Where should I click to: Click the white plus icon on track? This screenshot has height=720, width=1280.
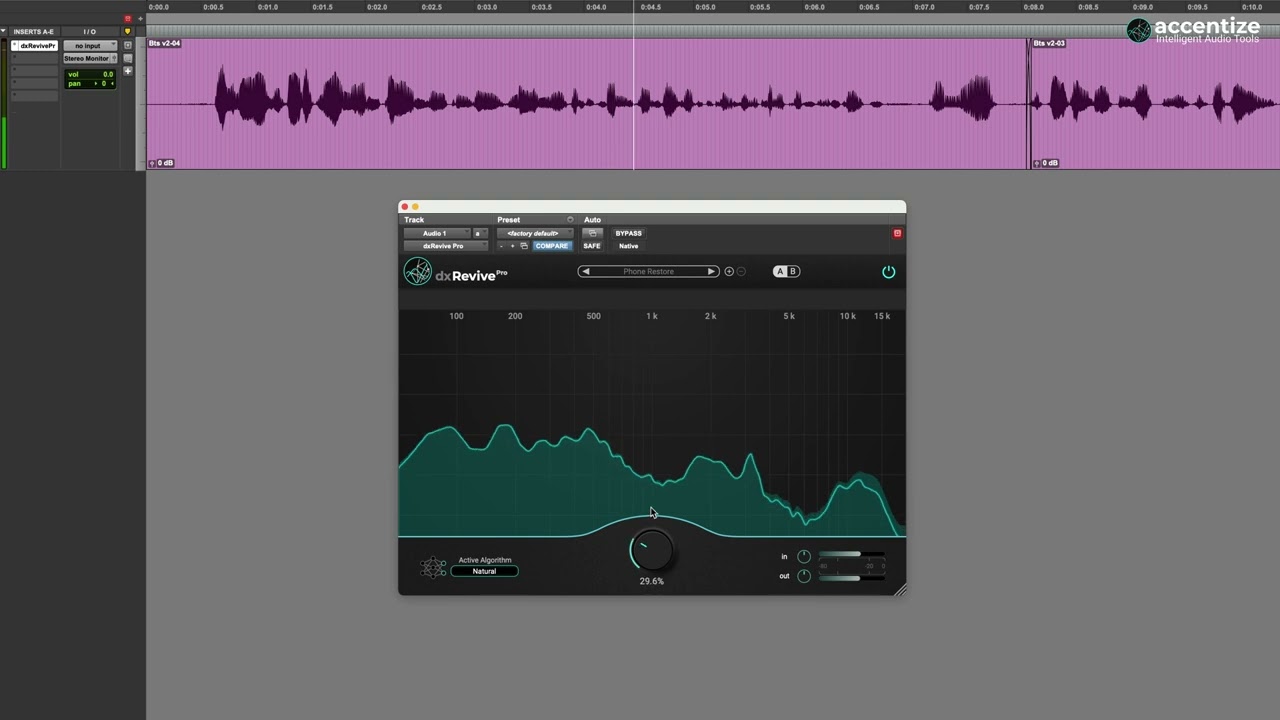tap(127, 71)
